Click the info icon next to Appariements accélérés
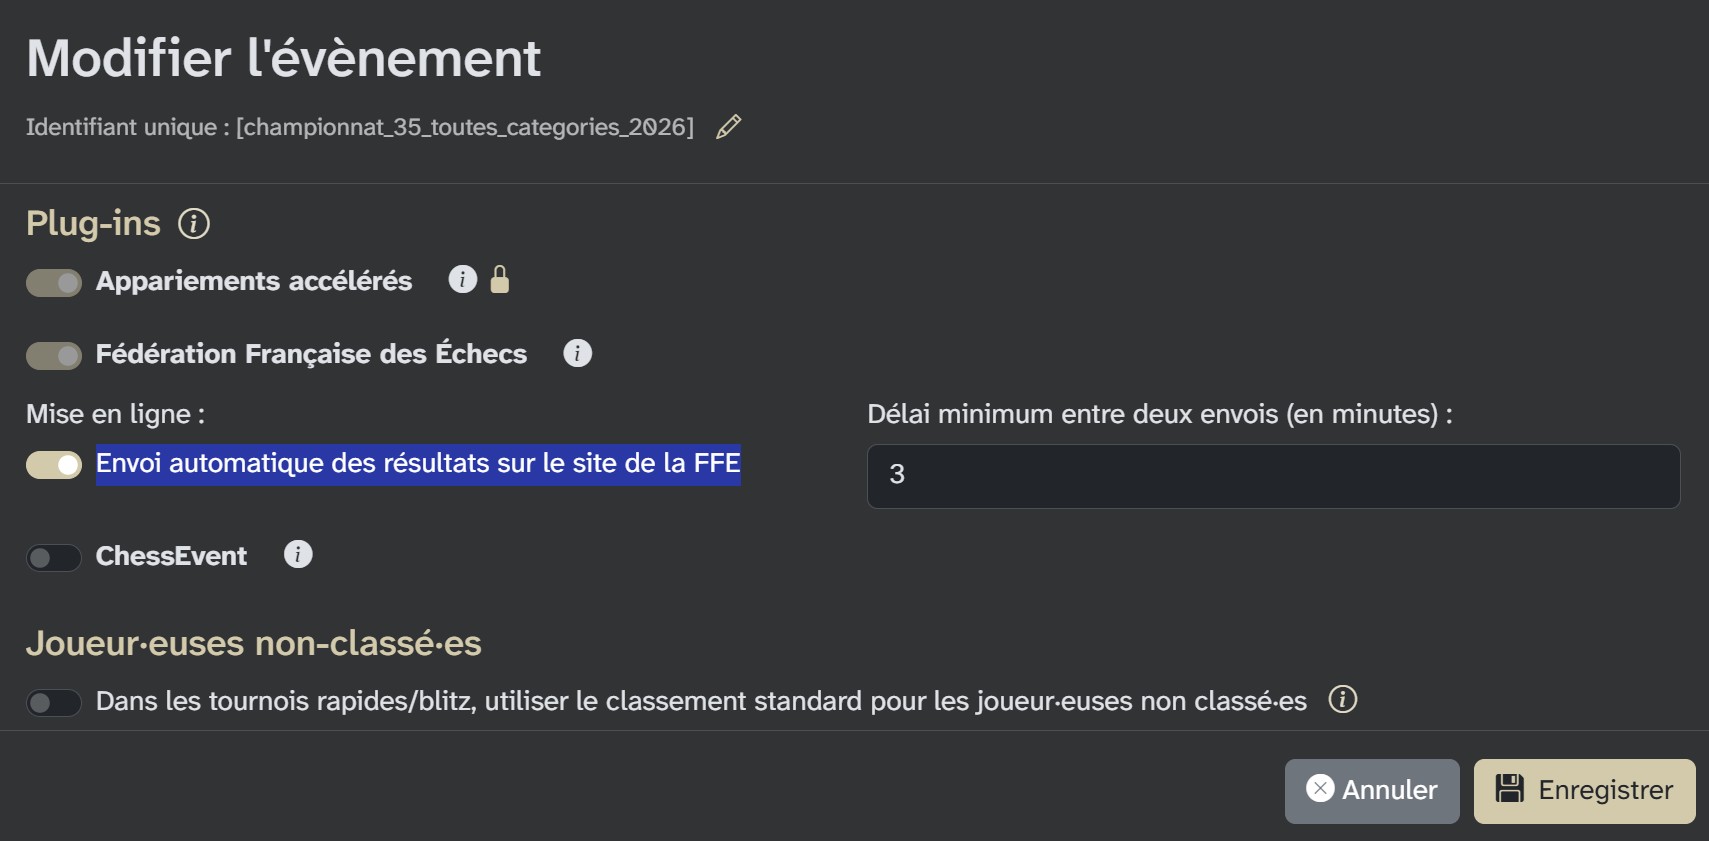This screenshot has height=841, width=1709. (462, 280)
